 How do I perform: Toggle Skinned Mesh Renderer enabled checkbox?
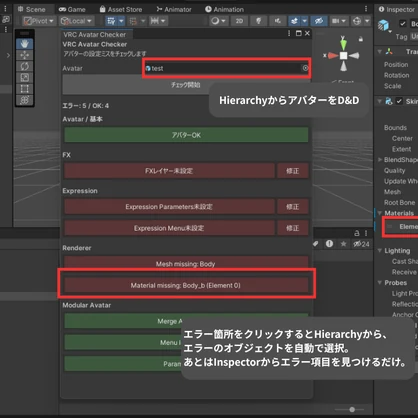399,101
